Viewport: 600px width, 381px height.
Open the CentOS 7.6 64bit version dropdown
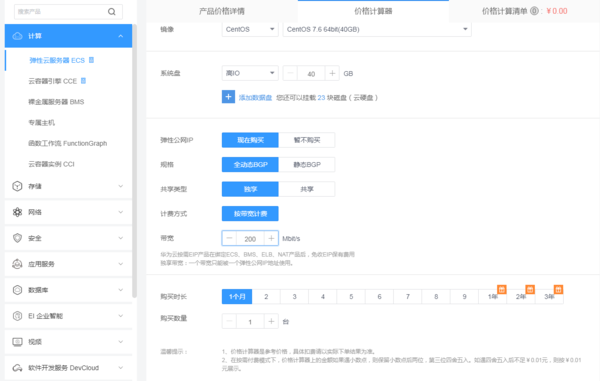coord(377,29)
